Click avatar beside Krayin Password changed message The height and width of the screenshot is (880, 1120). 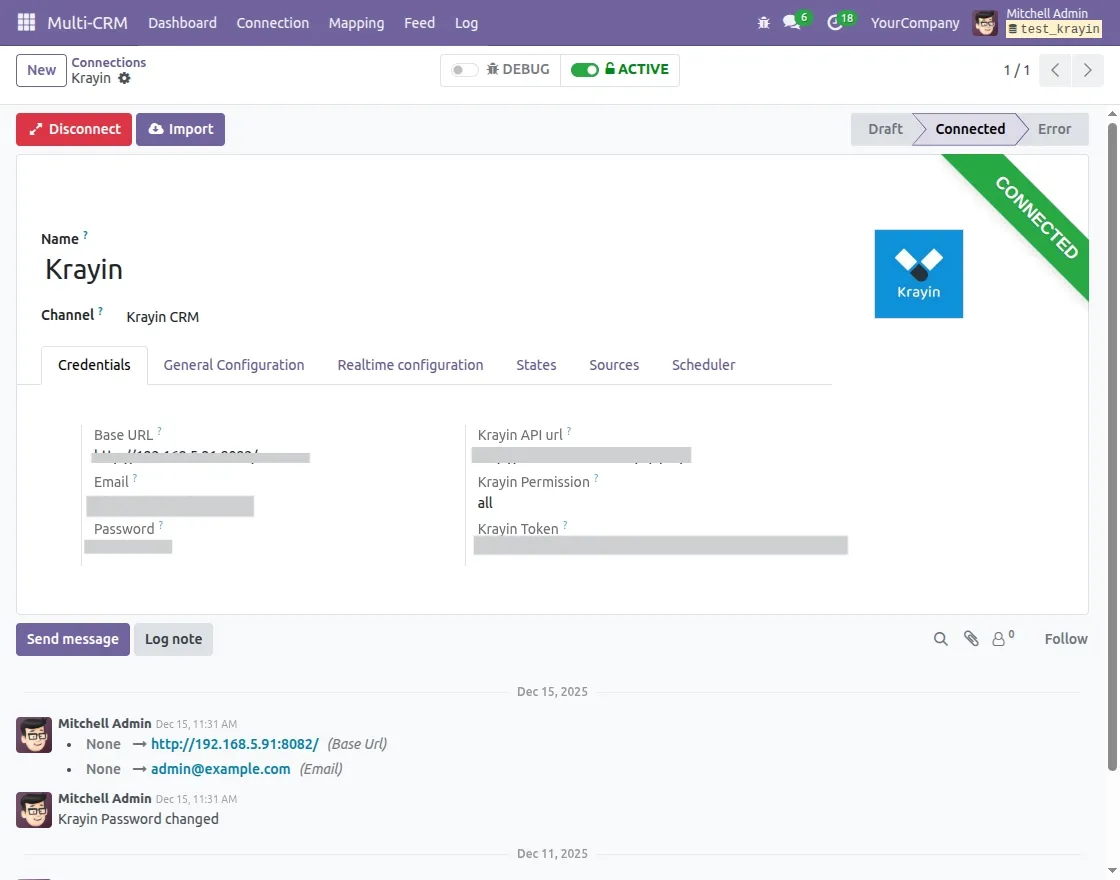pos(34,810)
